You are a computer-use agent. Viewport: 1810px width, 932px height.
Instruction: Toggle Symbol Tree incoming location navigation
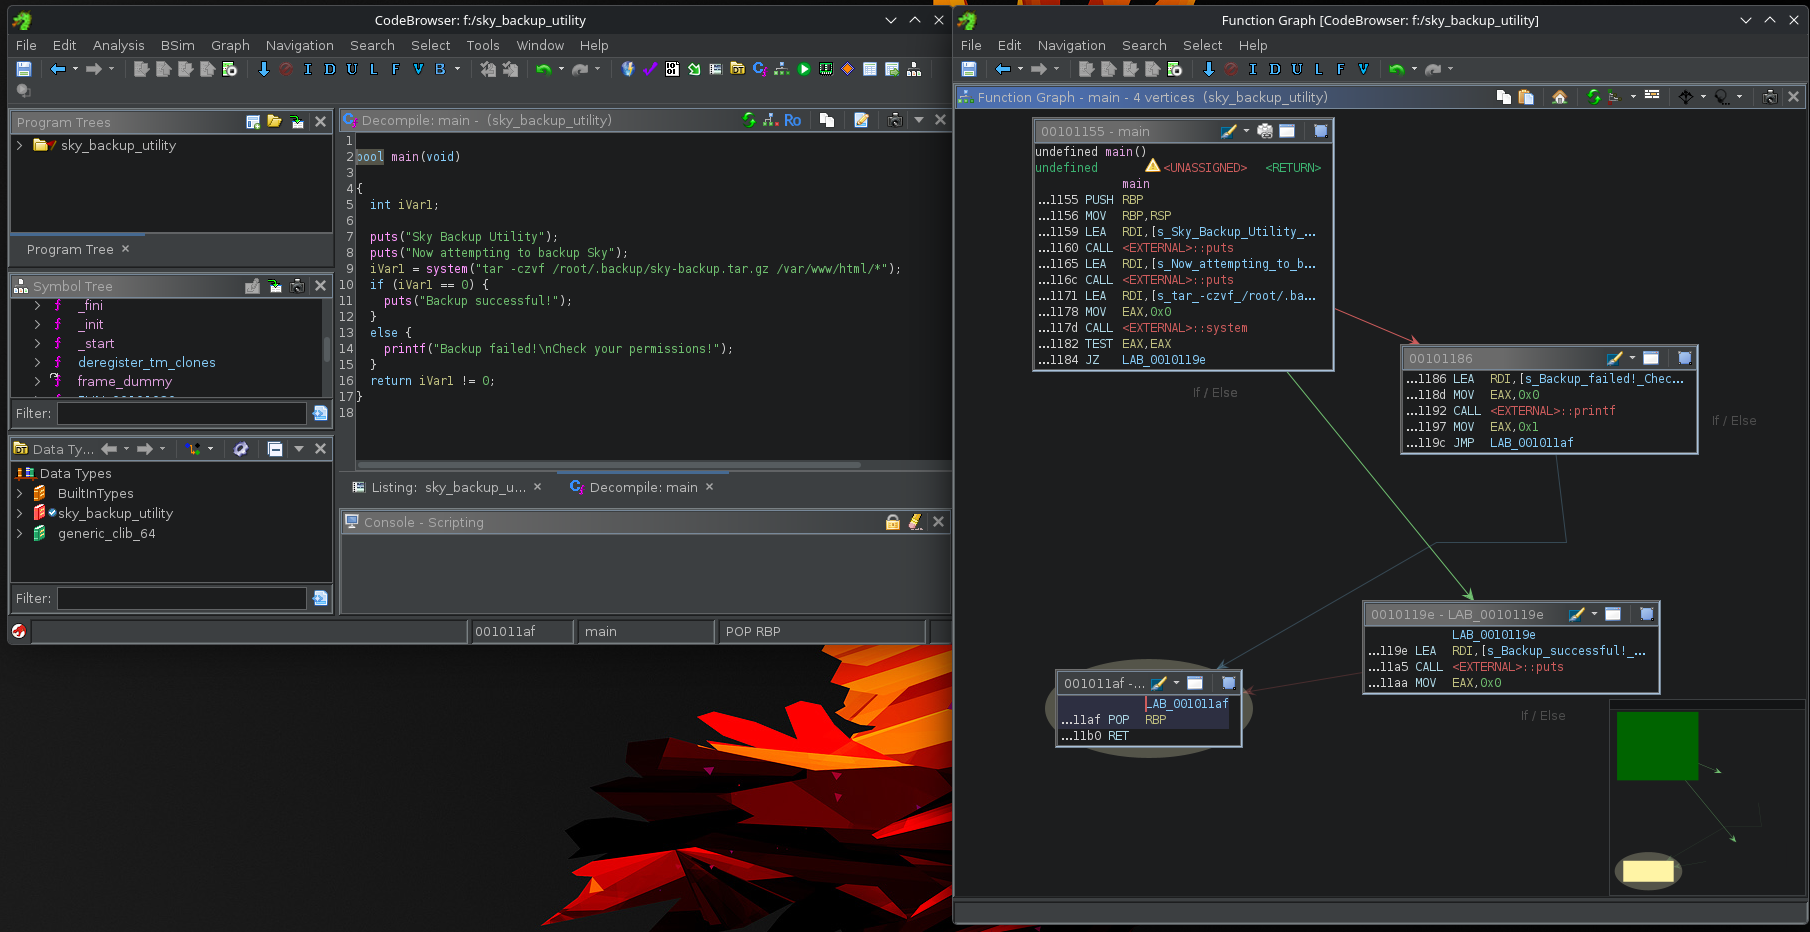(x=275, y=286)
